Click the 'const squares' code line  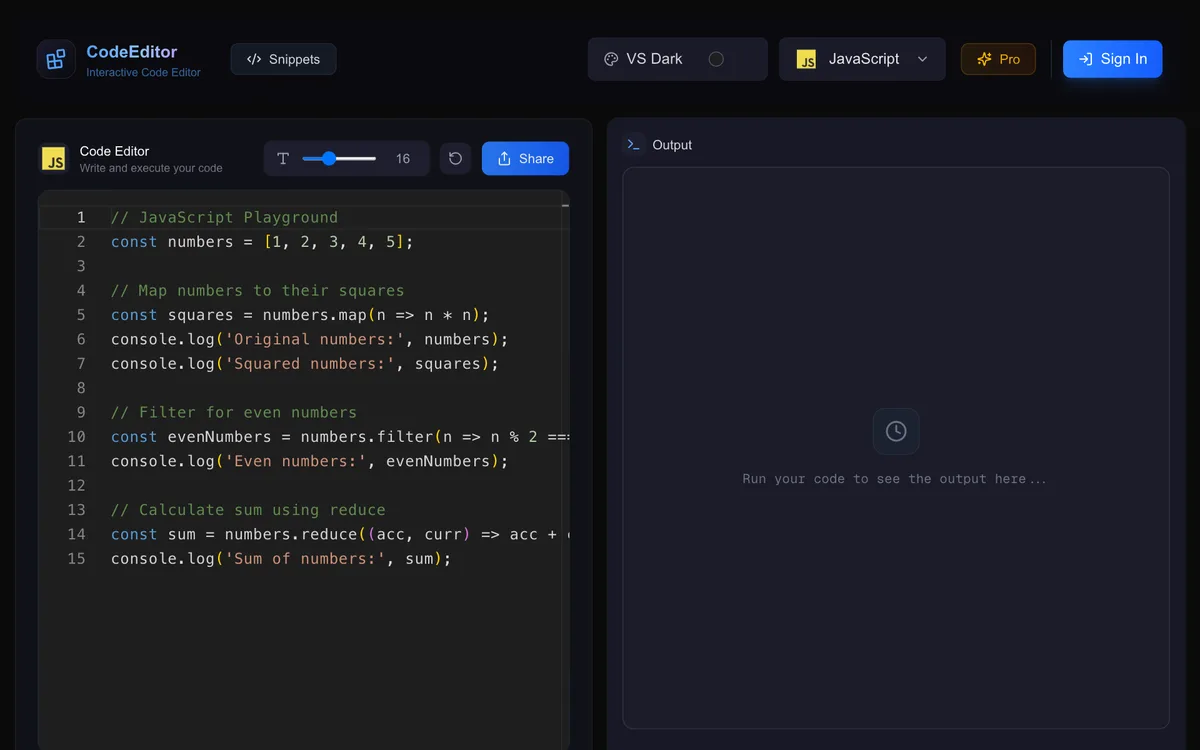click(300, 315)
